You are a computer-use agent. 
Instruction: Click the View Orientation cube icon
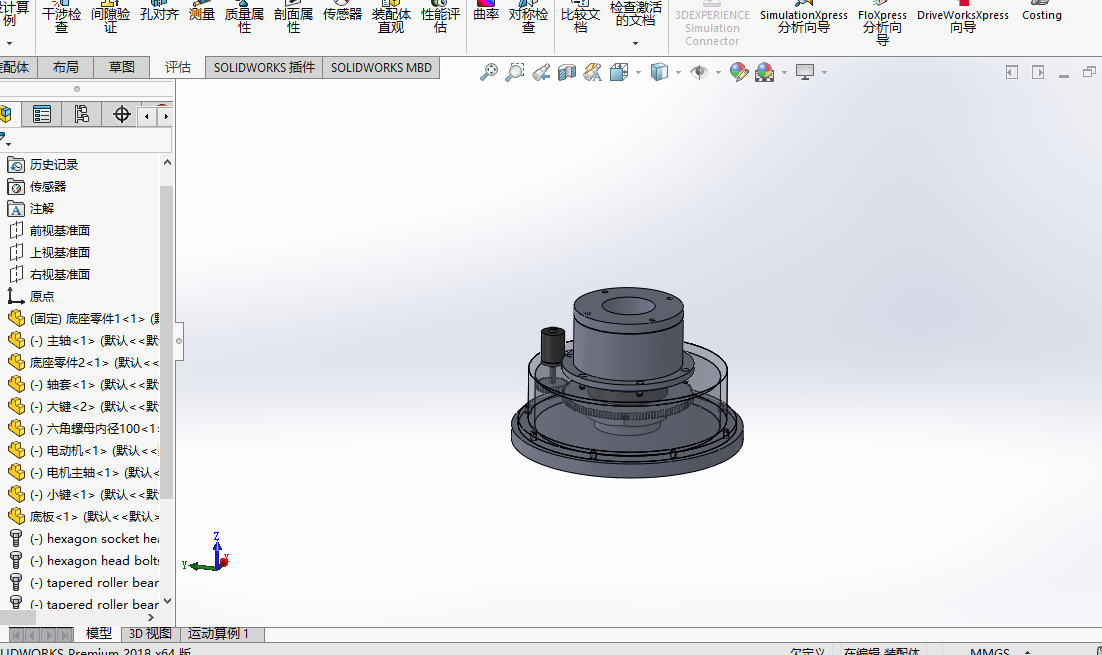tap(619, 72)
